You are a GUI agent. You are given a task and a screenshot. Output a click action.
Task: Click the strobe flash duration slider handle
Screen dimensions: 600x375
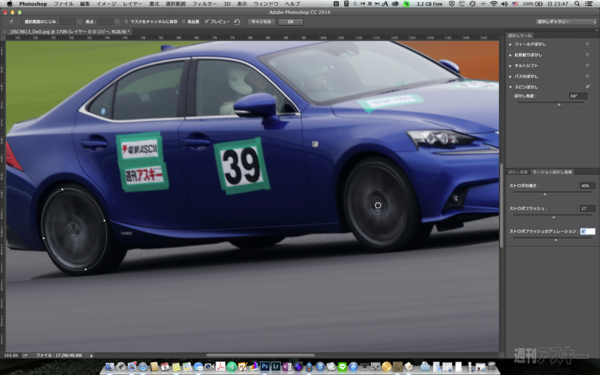pyautogui.click(x=556, y=240)
